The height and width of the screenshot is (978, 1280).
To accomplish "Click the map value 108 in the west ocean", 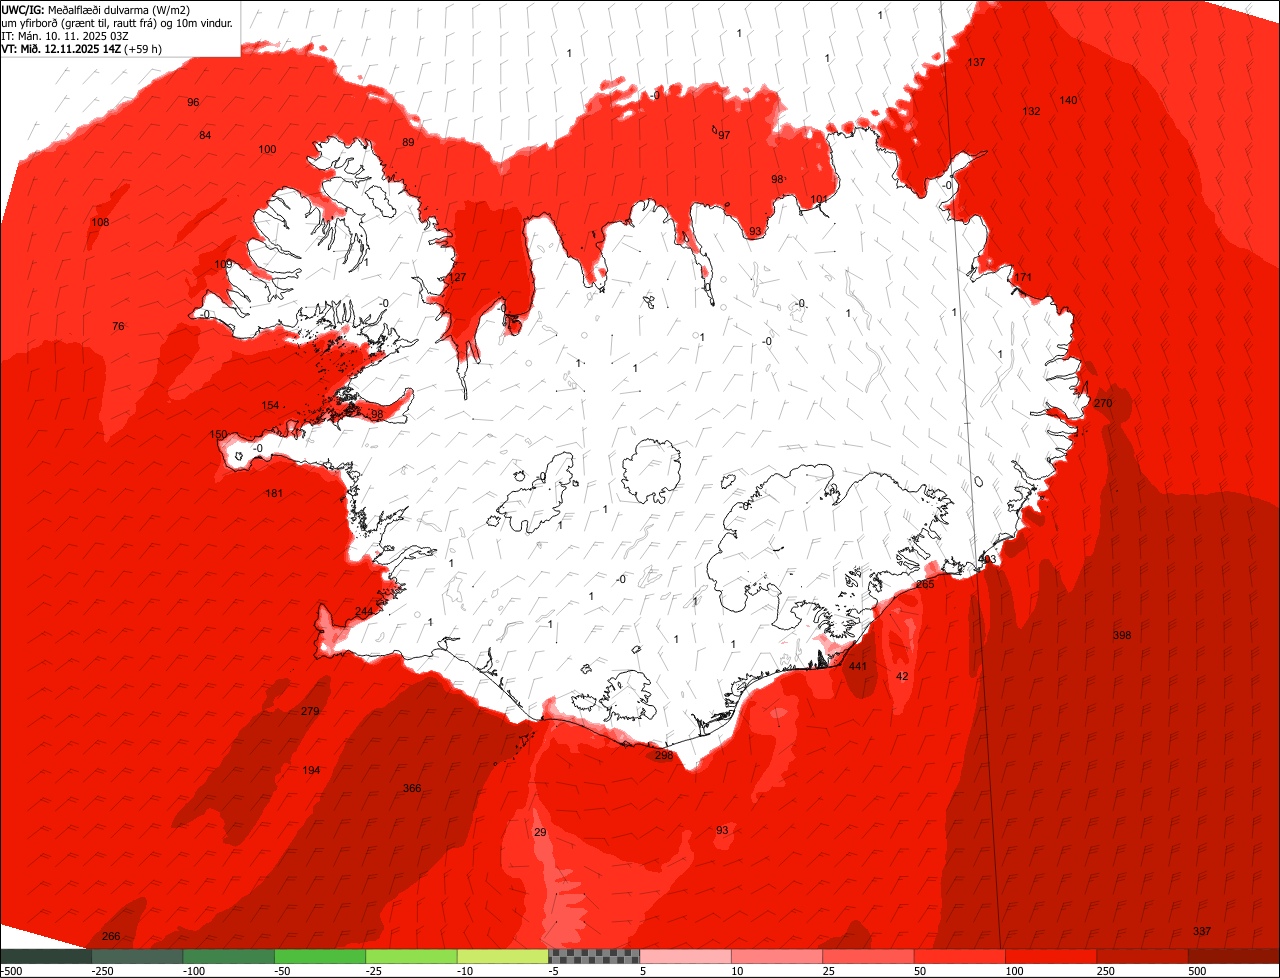I will [100, 223].
